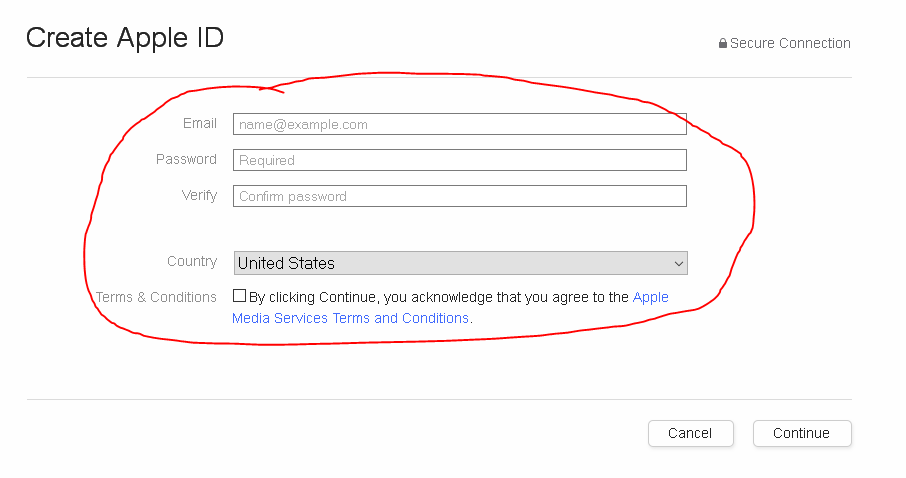Image resolution: width=906 pixels, height=478 pixels.
Task: Click the lock icon beside Secure Connection
Action: (x=722, y=44)
